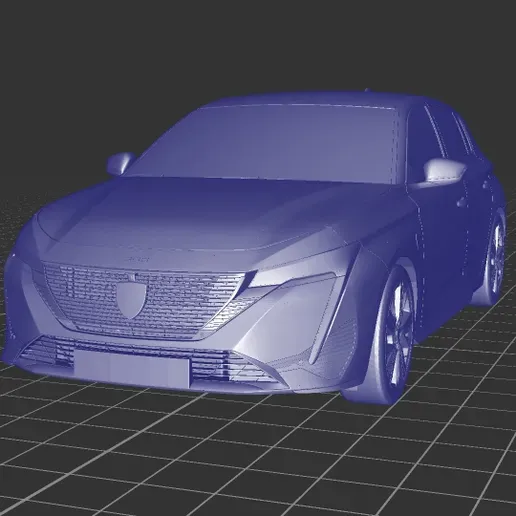This screenshot has width=516, height=516.
Task: Click the small badge lettering above grille
Action: [x=139, y=259]
